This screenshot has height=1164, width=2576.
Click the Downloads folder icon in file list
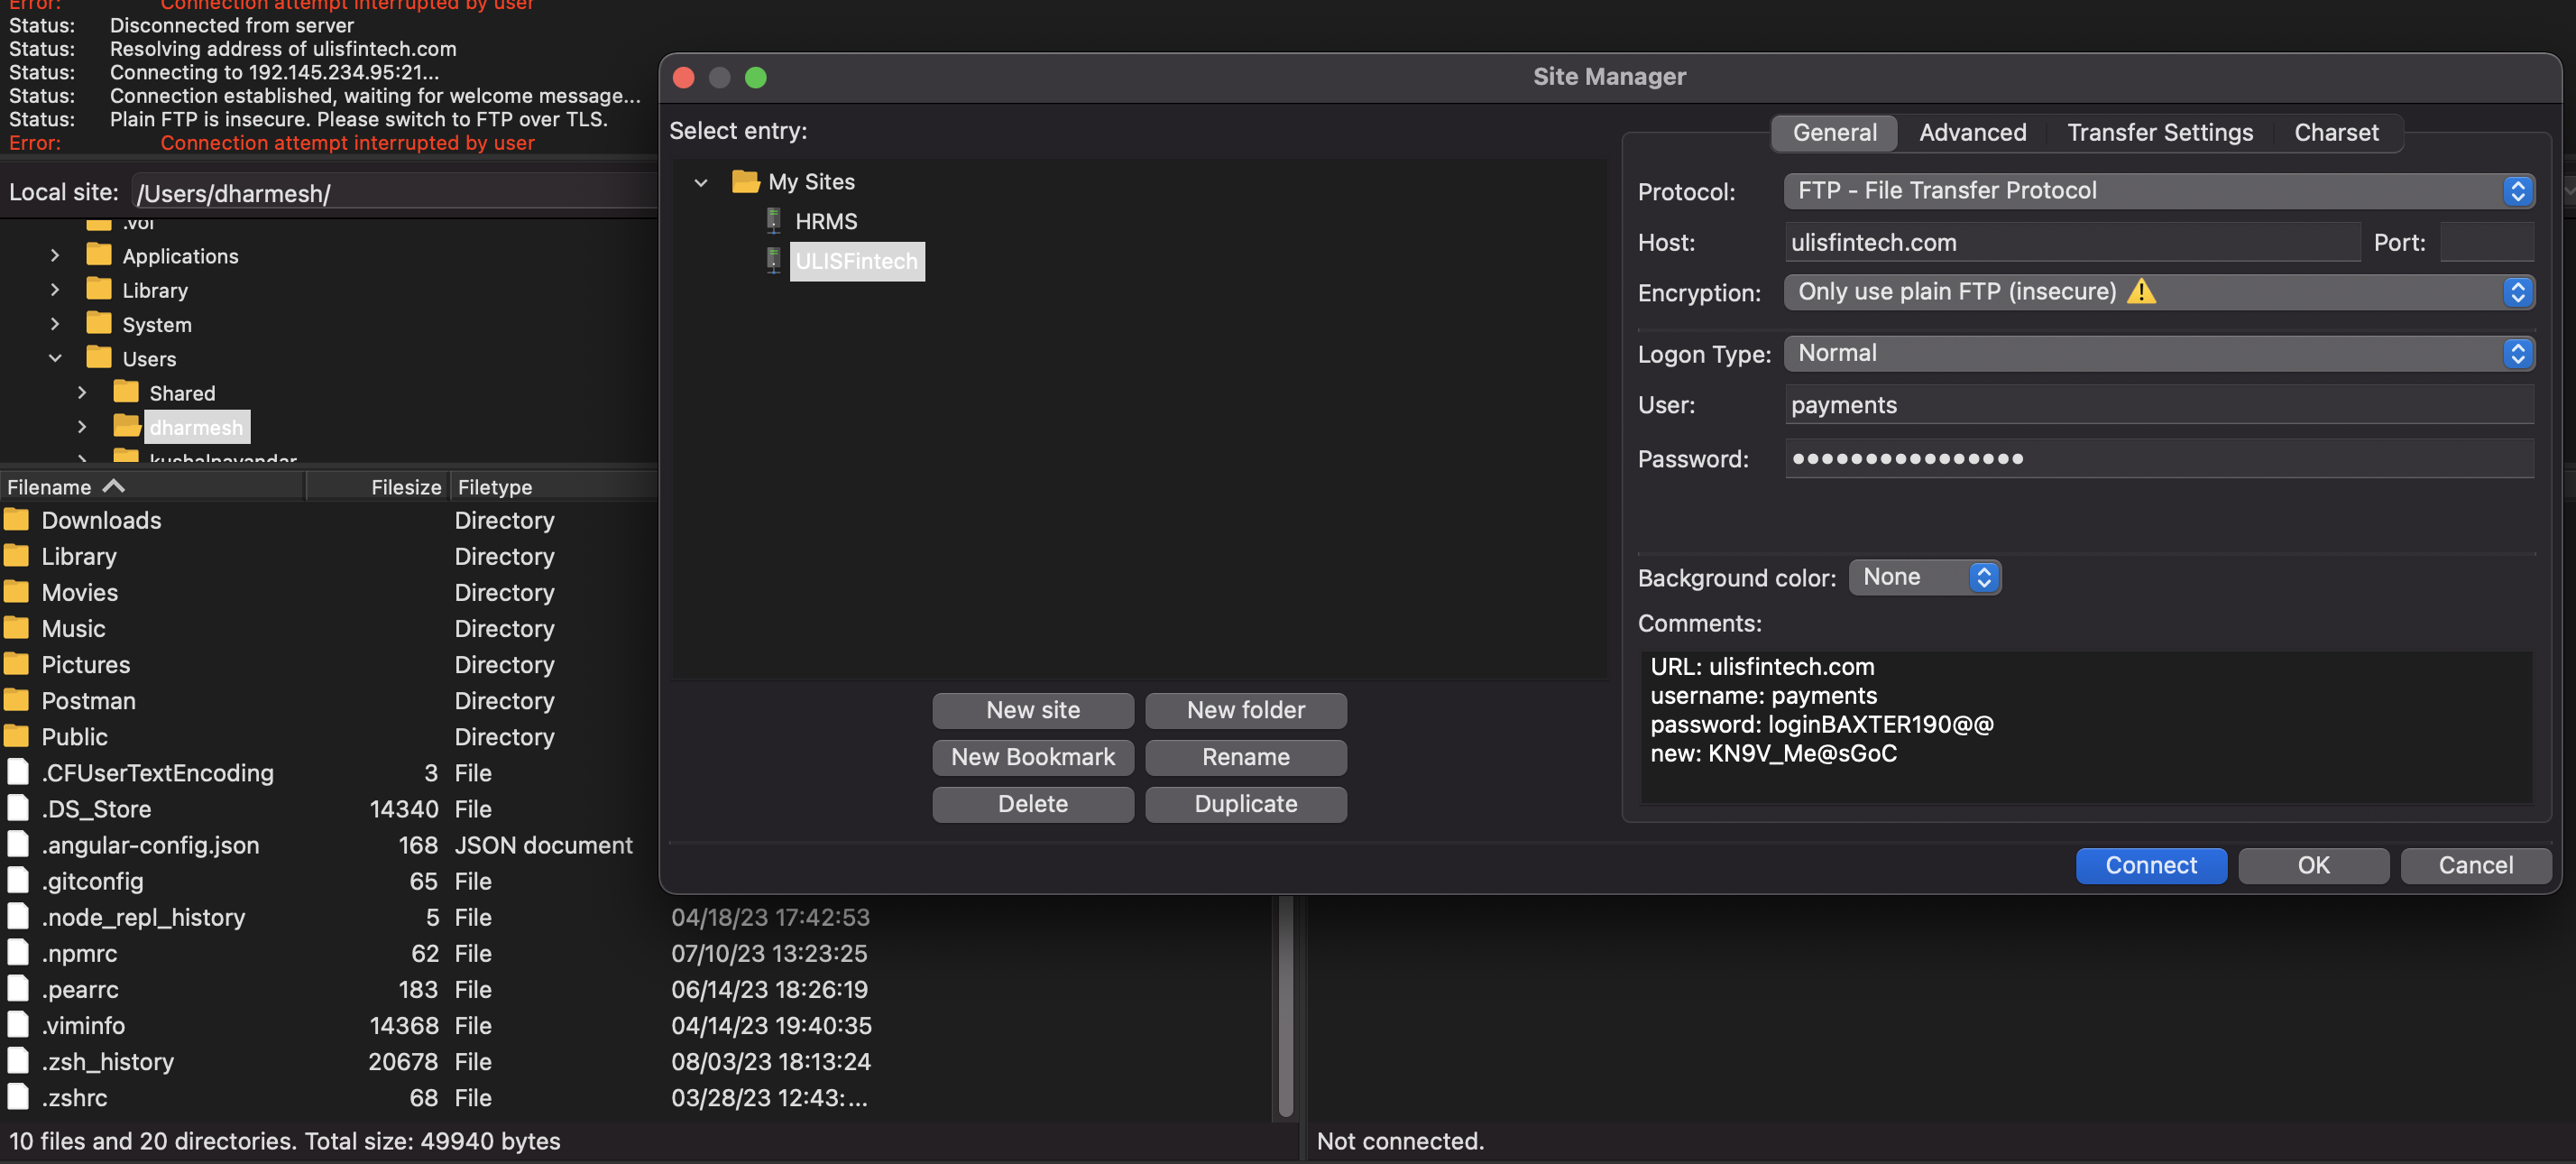tap(17, 520)
